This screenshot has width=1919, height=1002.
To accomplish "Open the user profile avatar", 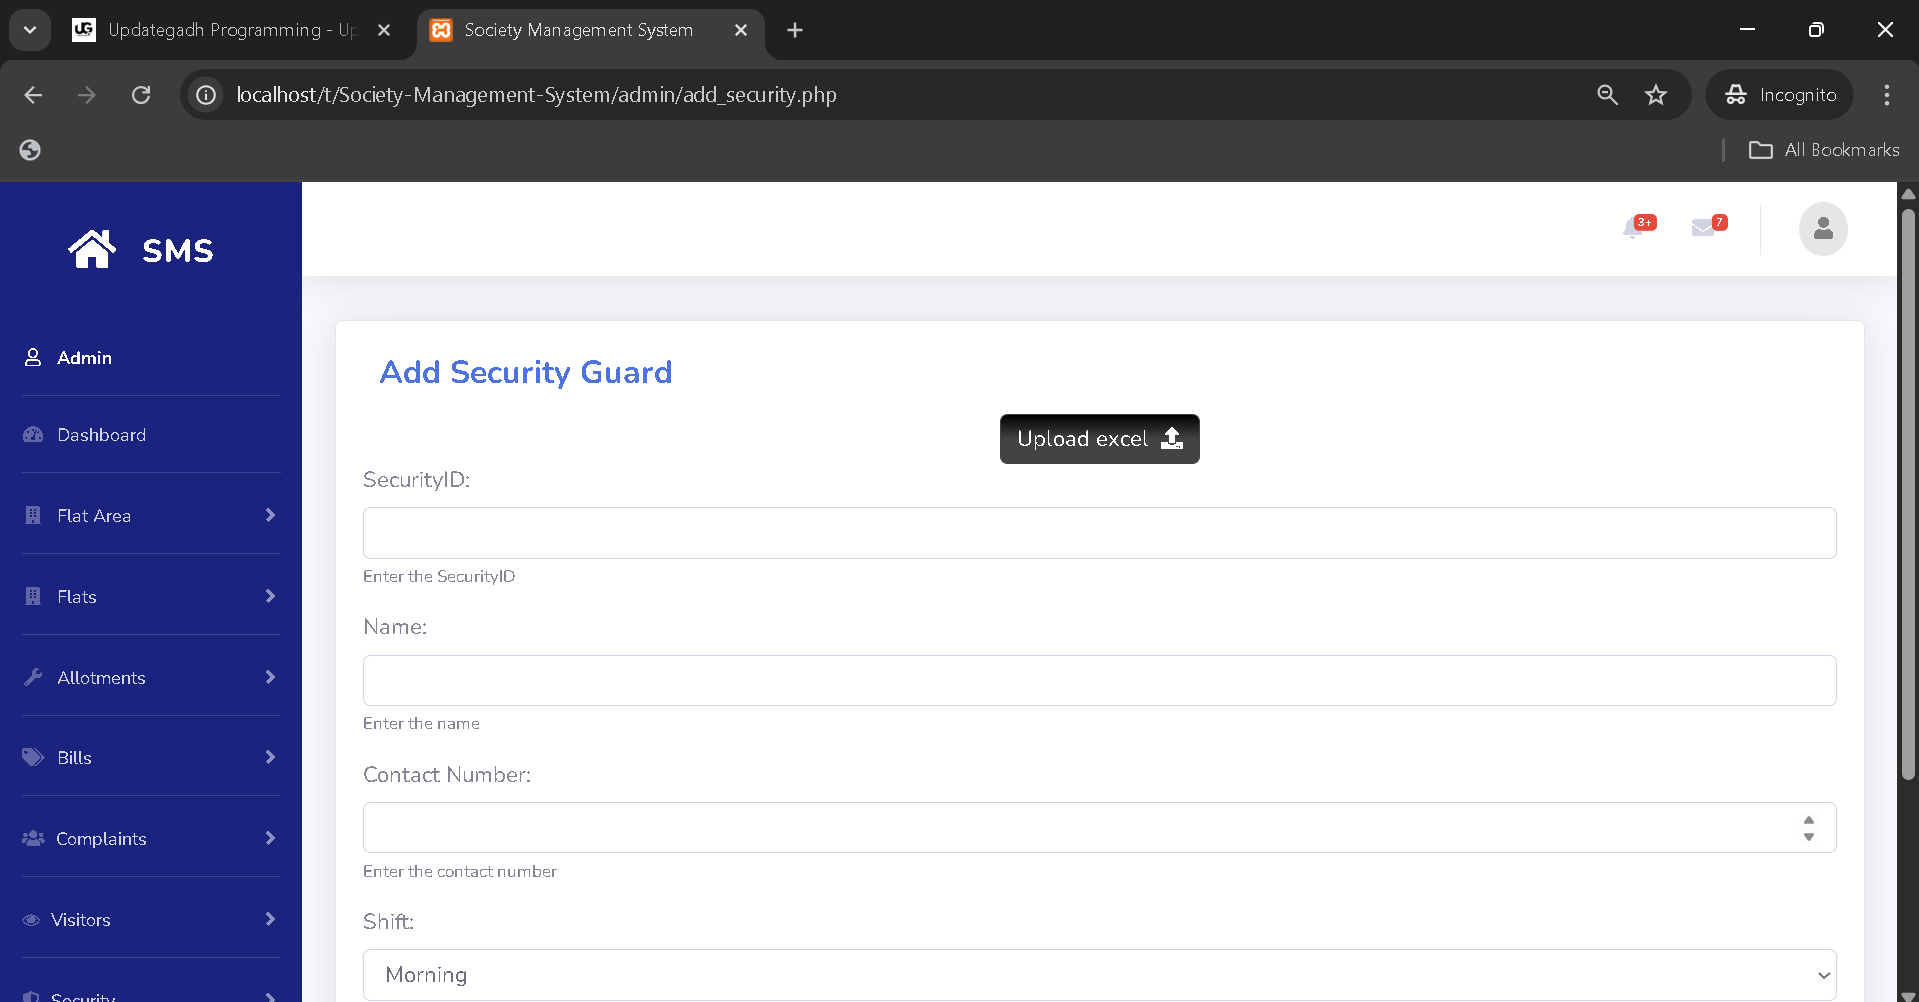I will [x=1822, y=229].
